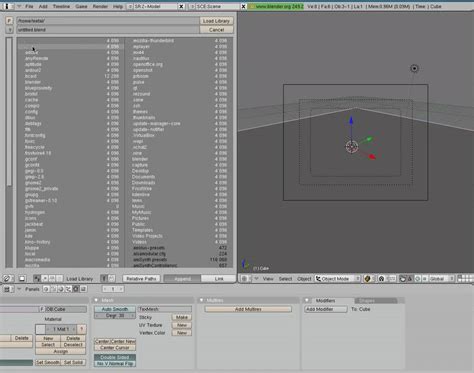Click the Make button next to Sticky

(182, 317)
